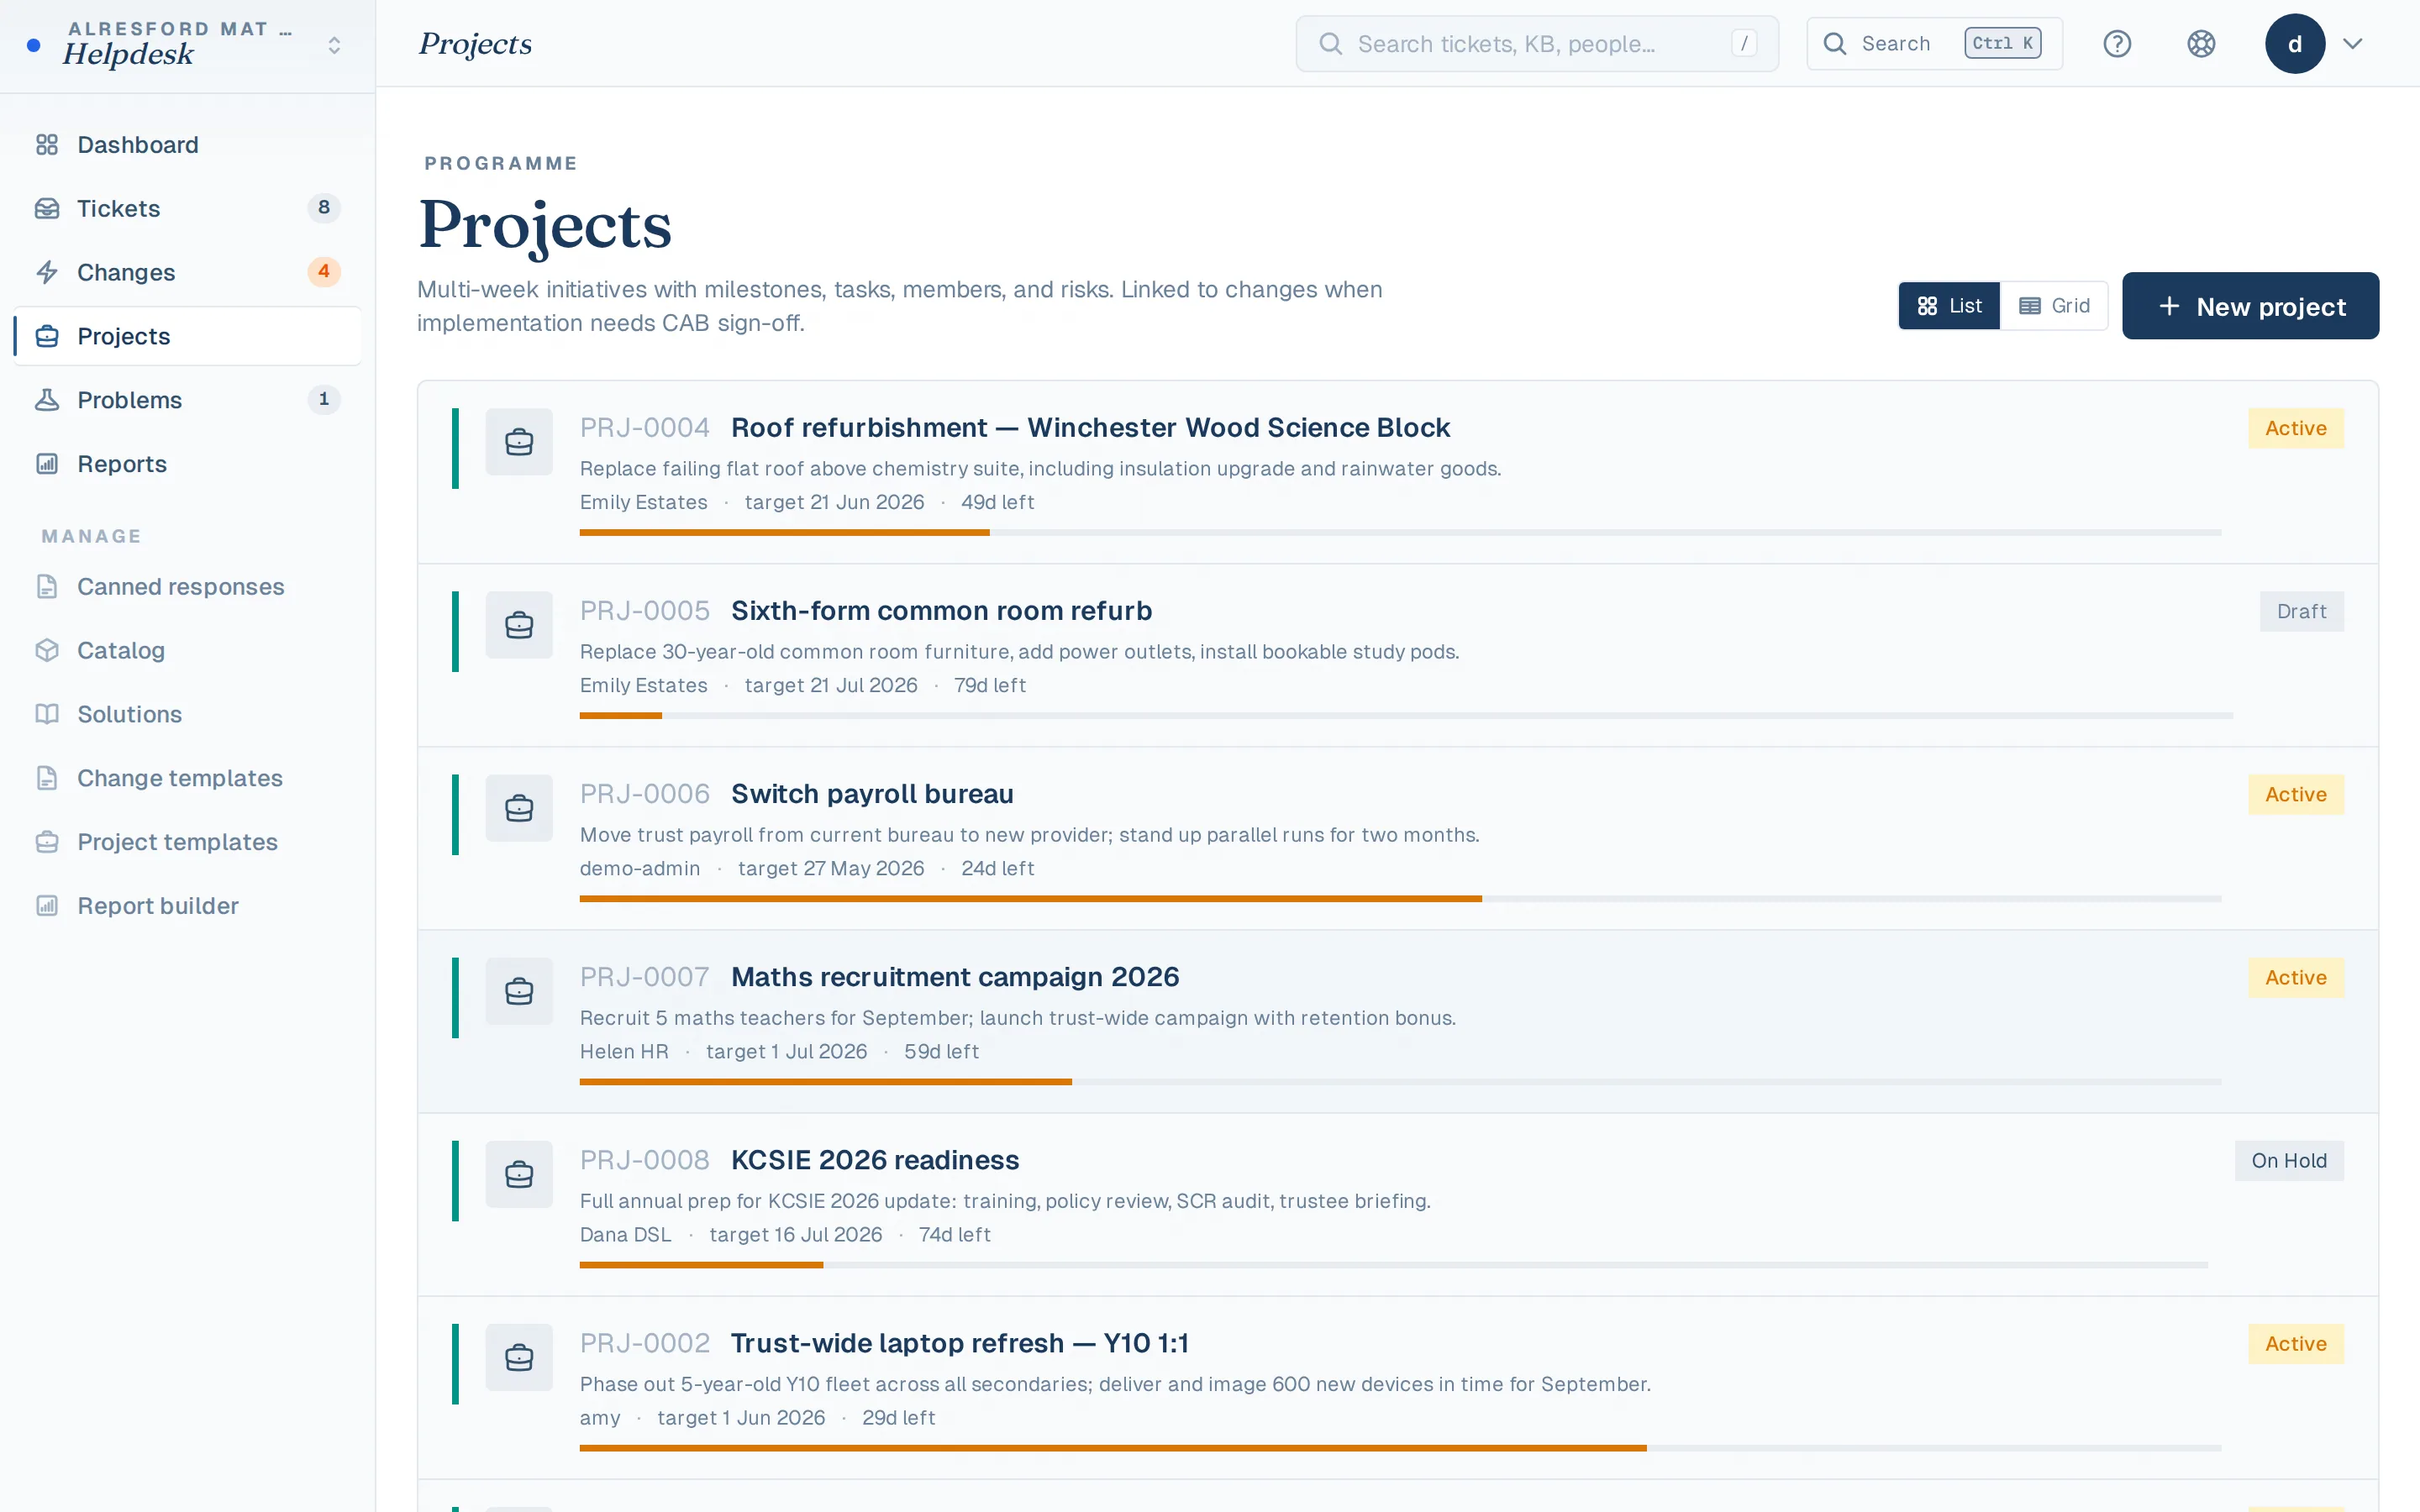This screenshot has height=1512, width=2420.
Task: Click progress bar of Roof refurbishment project
Action: 1400,533
